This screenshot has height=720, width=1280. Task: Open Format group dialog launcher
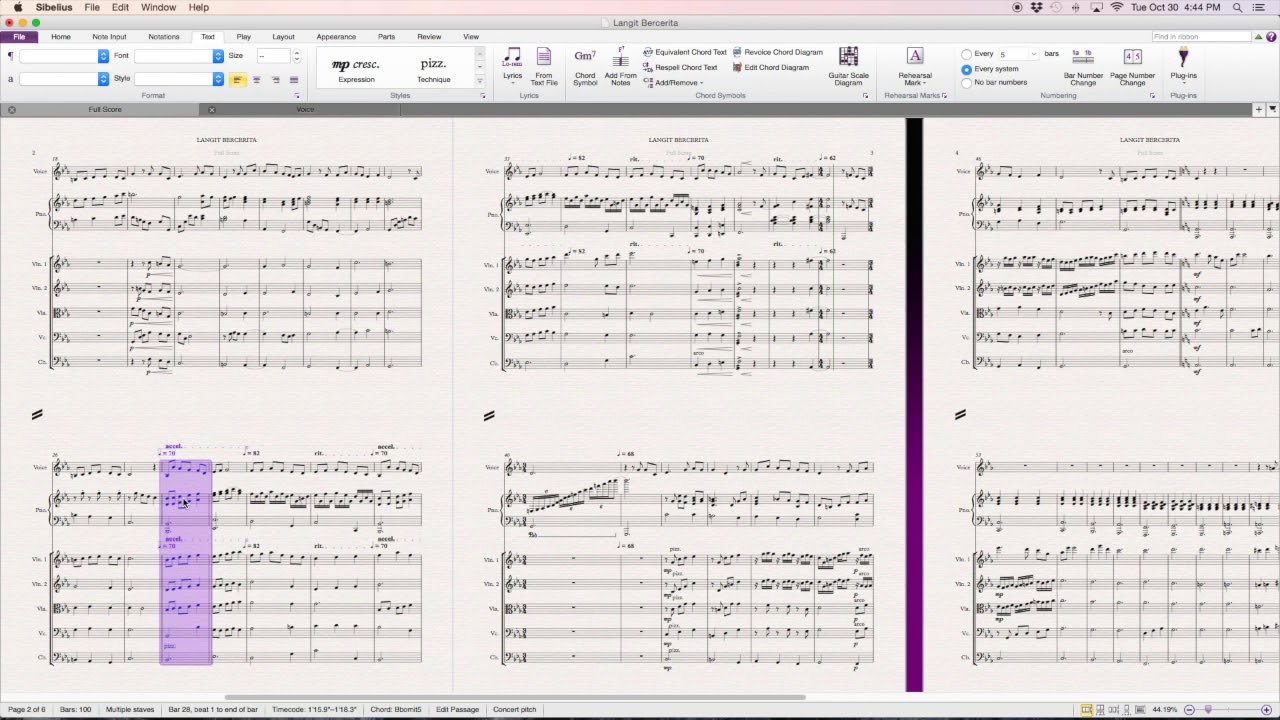click(x=297, y=96)
